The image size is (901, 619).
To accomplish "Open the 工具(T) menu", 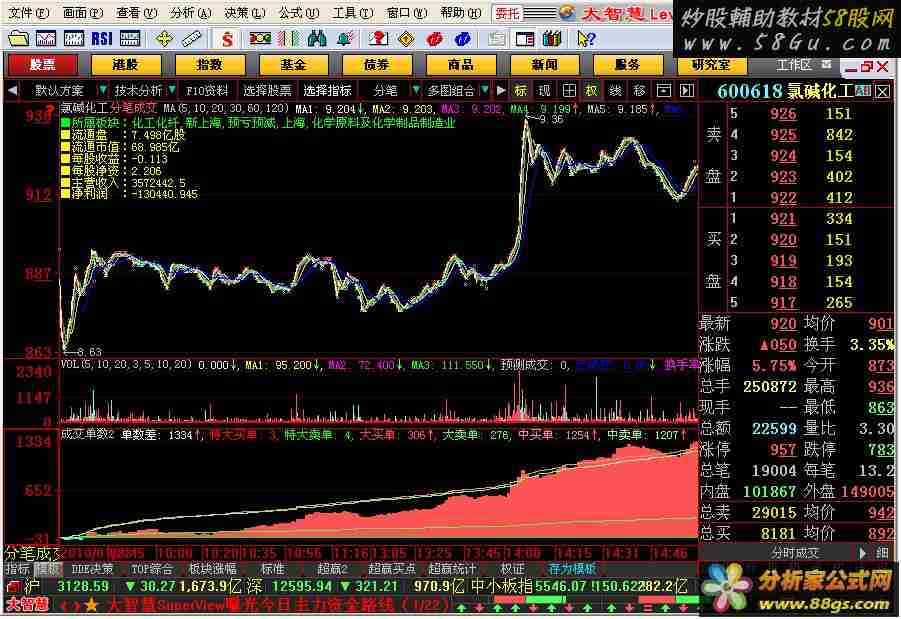I will [352, 12].
